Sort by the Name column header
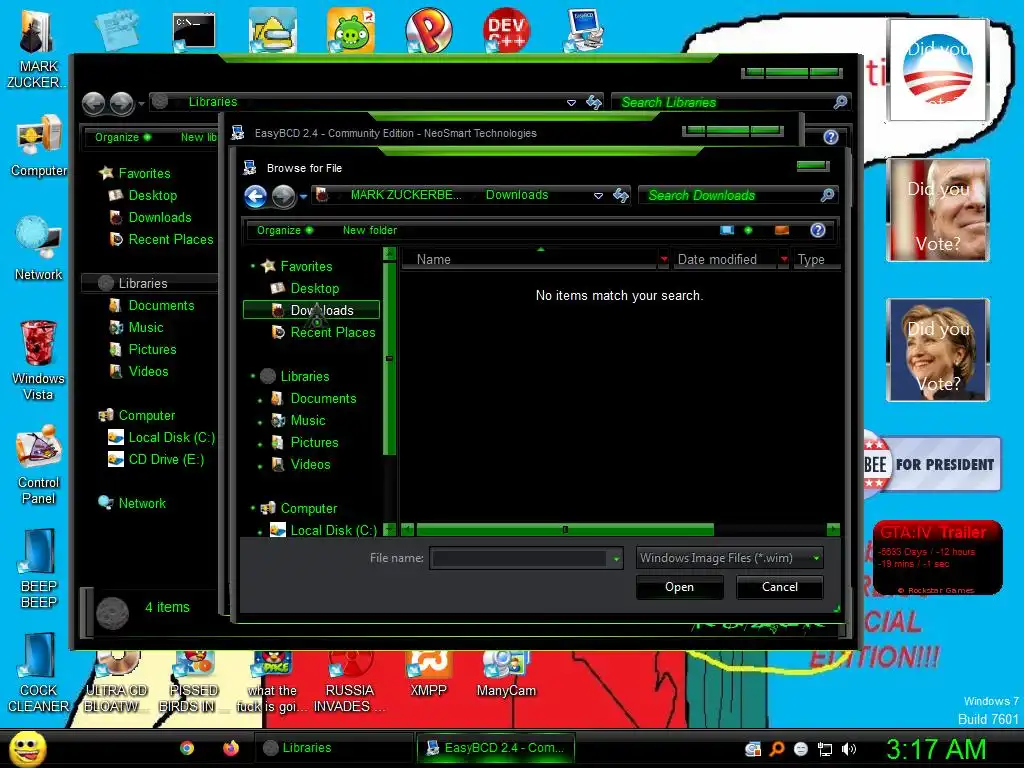The image size is (1024, 768). click(x=530, y=259)
